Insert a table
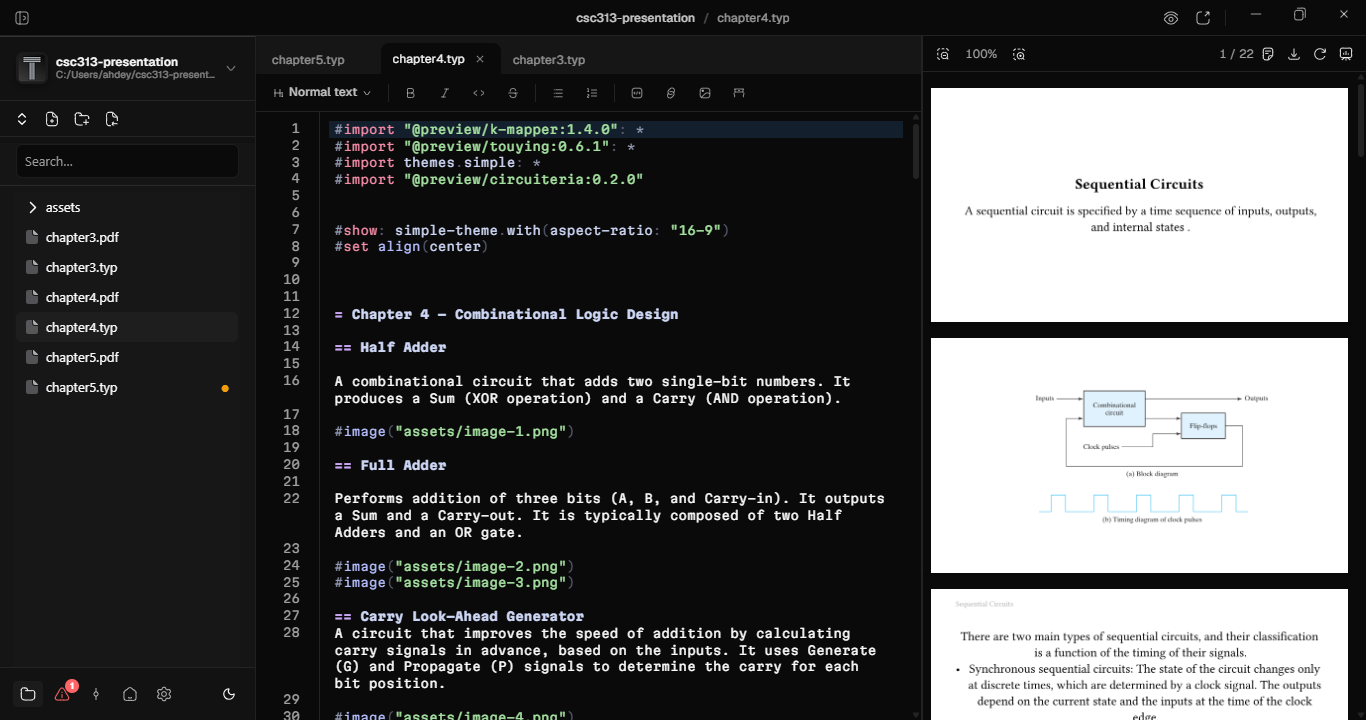 pyautogui.click(x=739, y=93)
